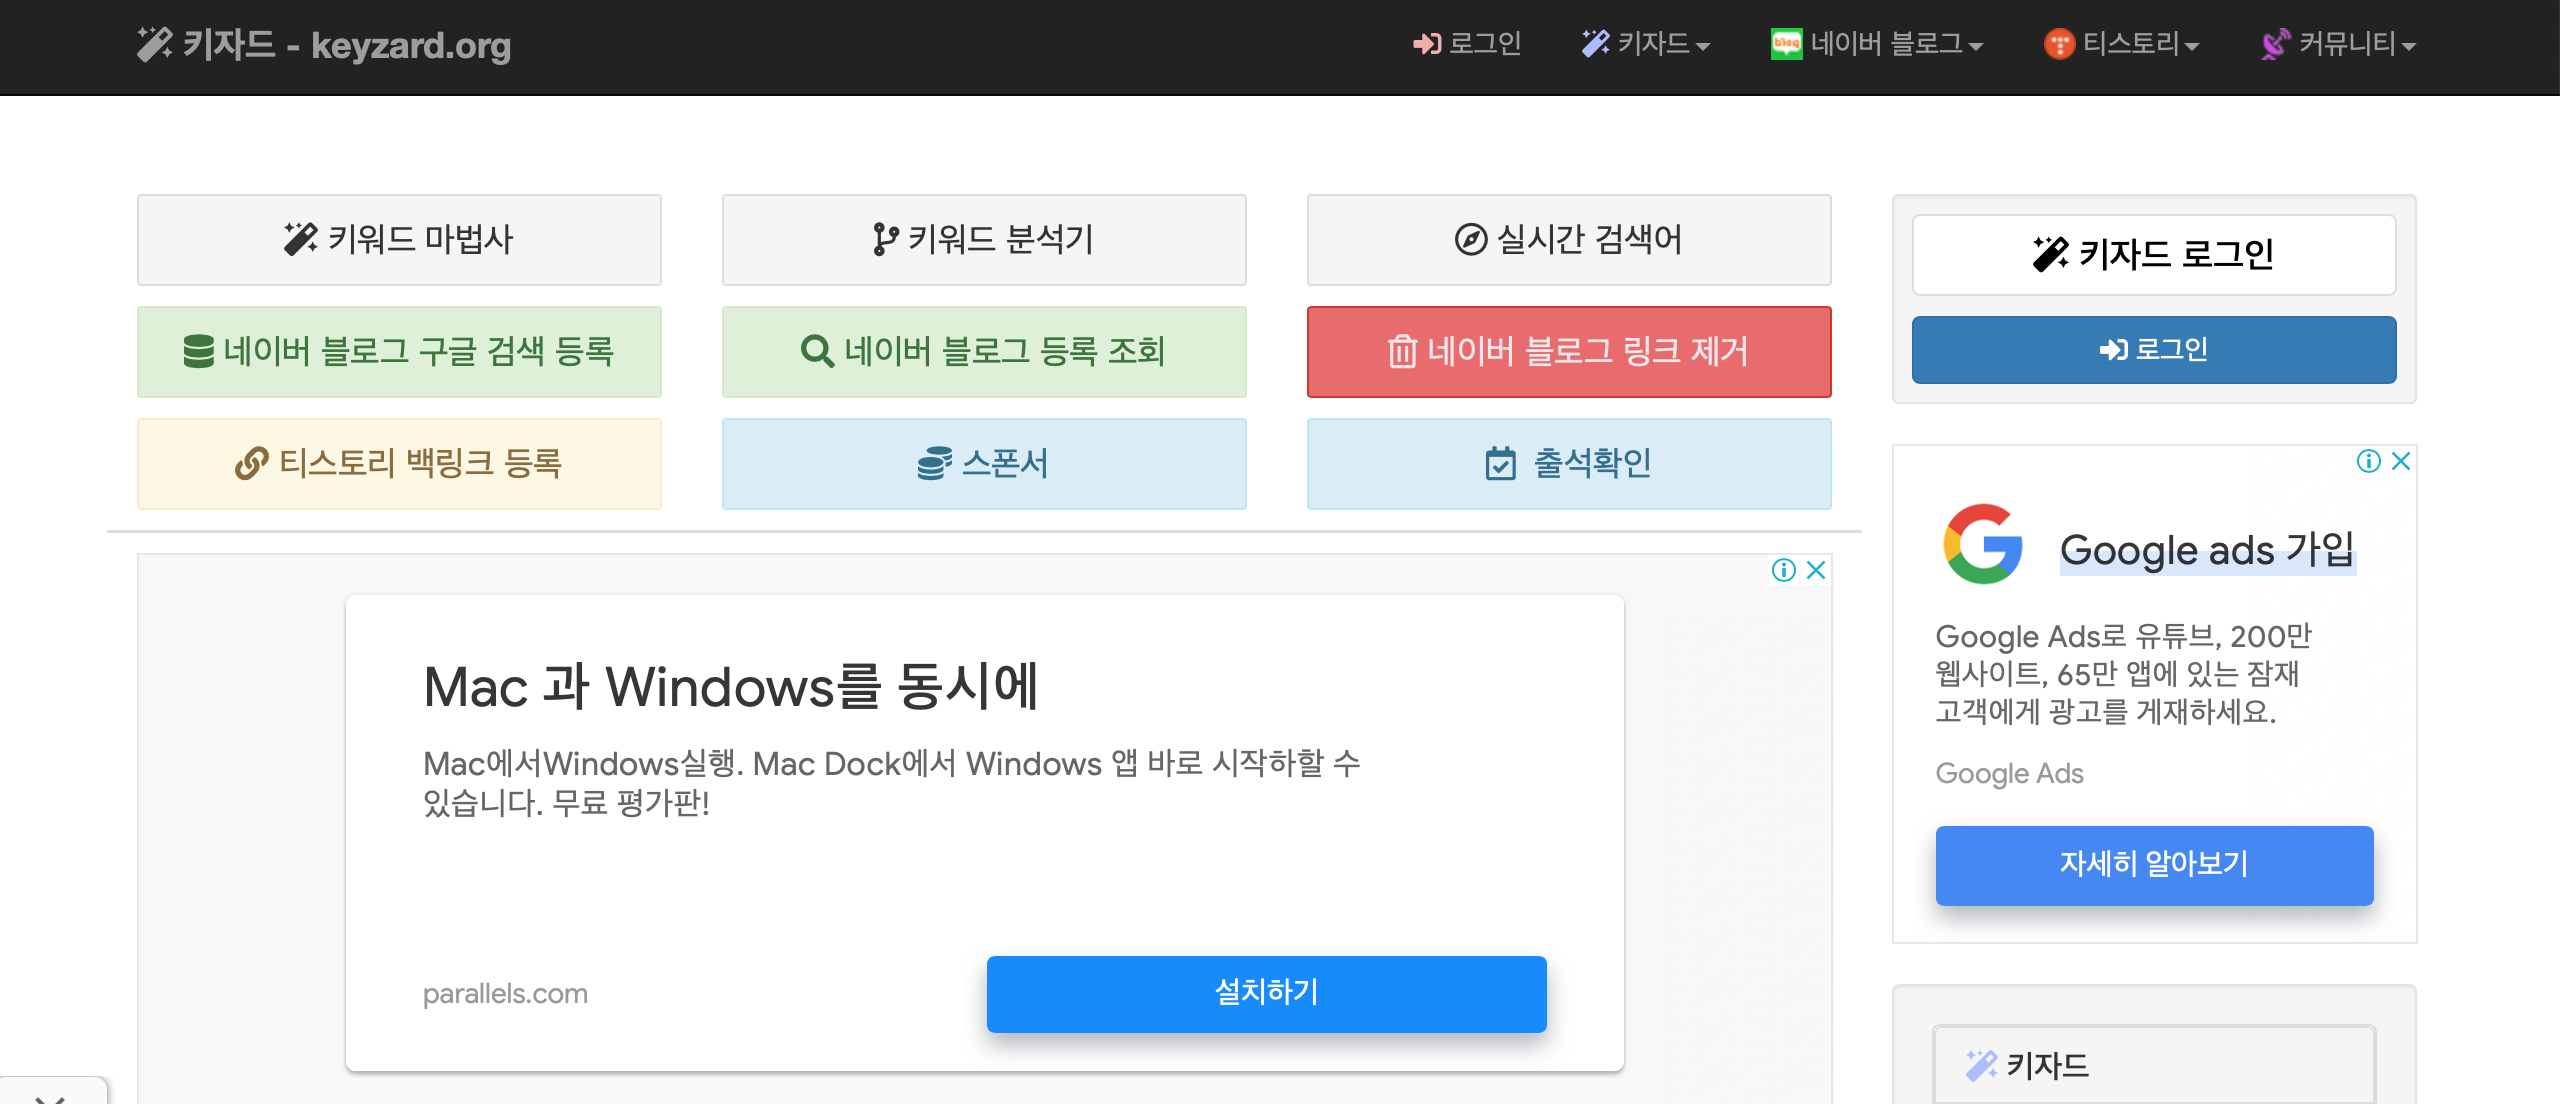Open the 출석확인 attendance page

1569,464
